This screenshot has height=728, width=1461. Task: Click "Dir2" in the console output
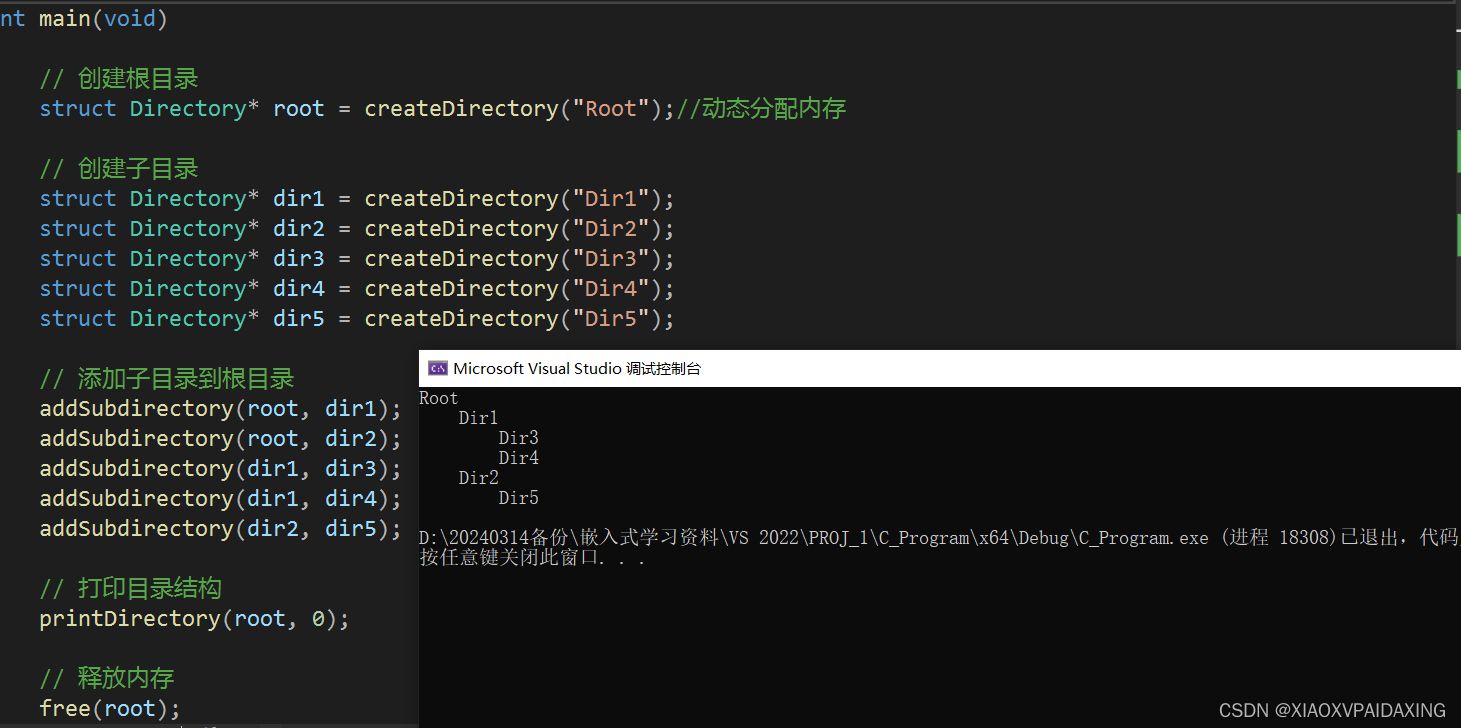(x=478, y=478)
